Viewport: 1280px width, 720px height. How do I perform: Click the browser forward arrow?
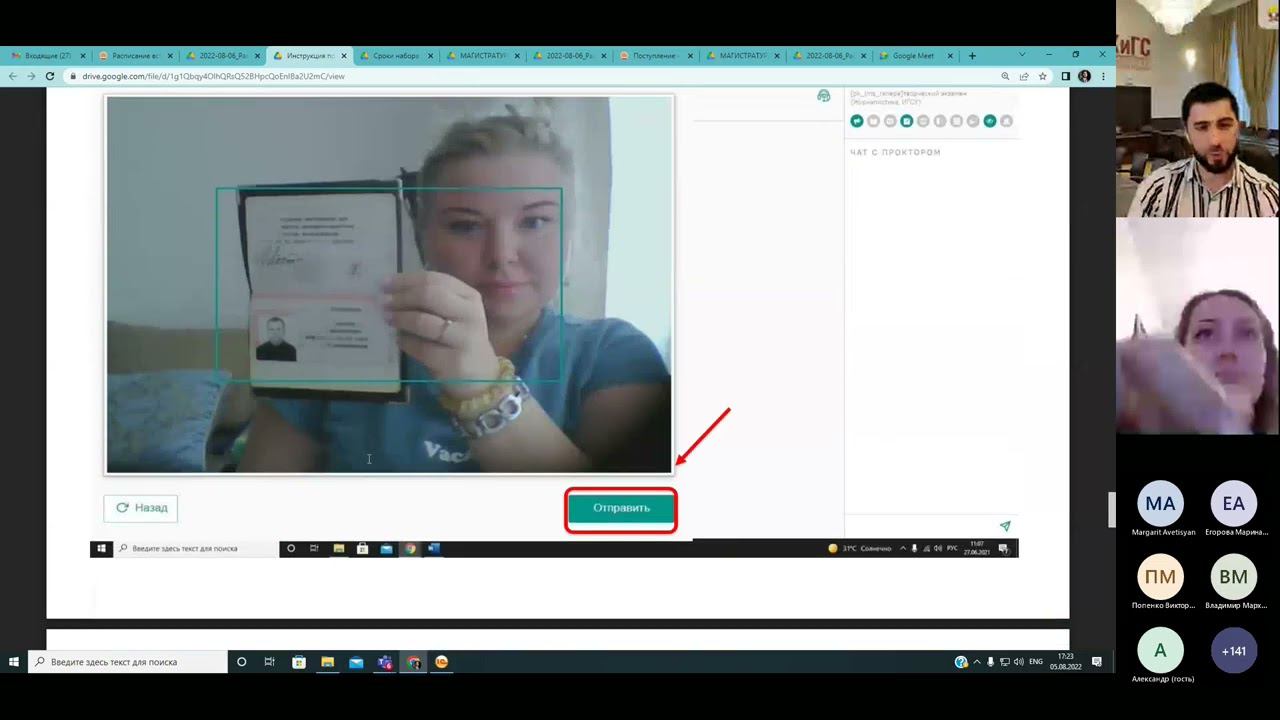point(31,76)
